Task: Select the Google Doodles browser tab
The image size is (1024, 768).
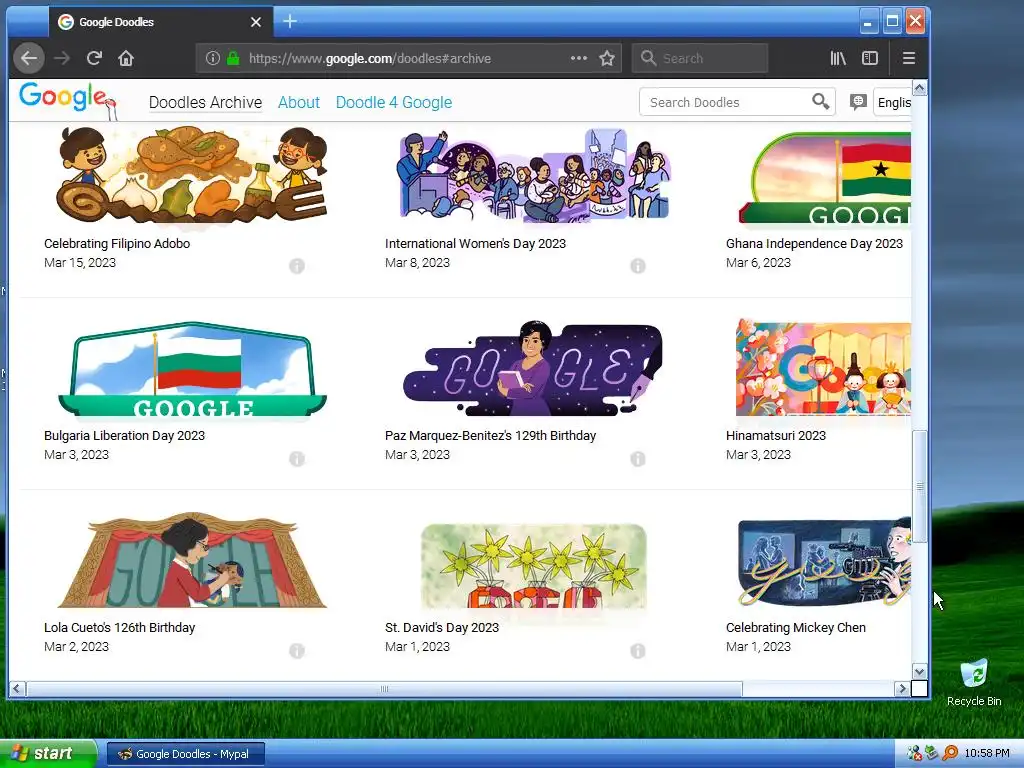Action: tap(161, 22)
